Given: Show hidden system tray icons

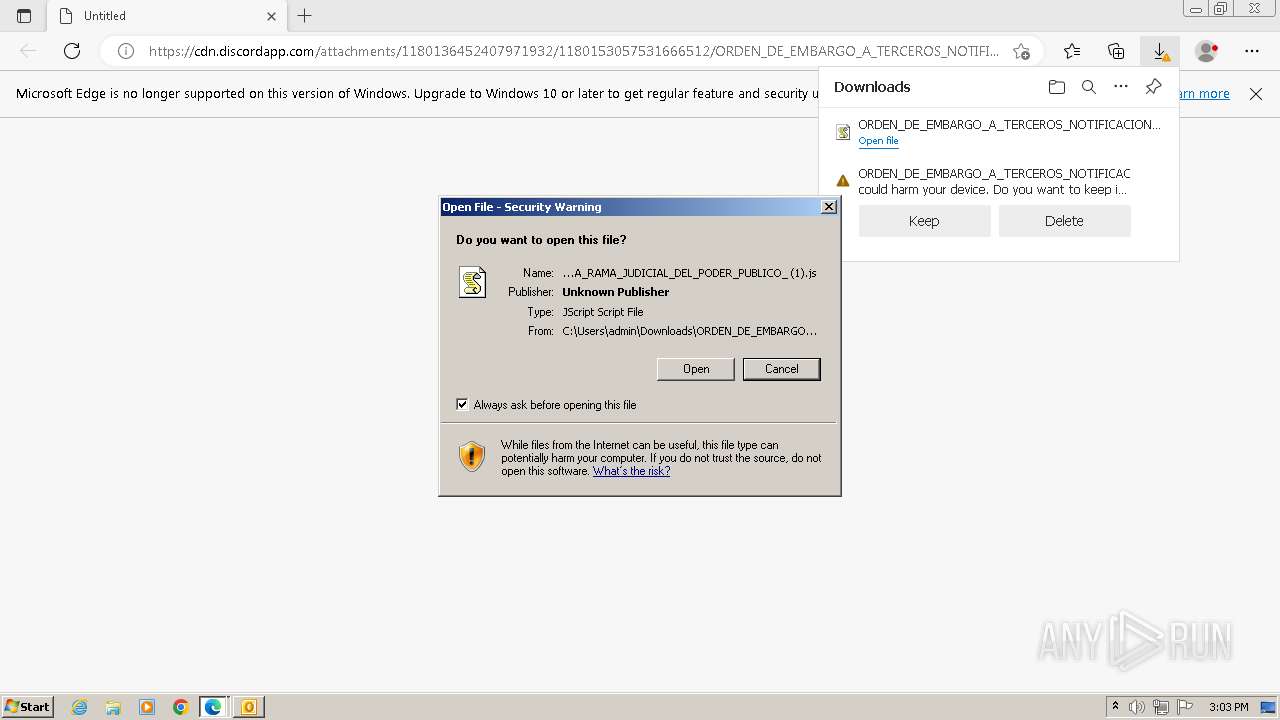Looking at the screenshot, I should click(1115, 707).
